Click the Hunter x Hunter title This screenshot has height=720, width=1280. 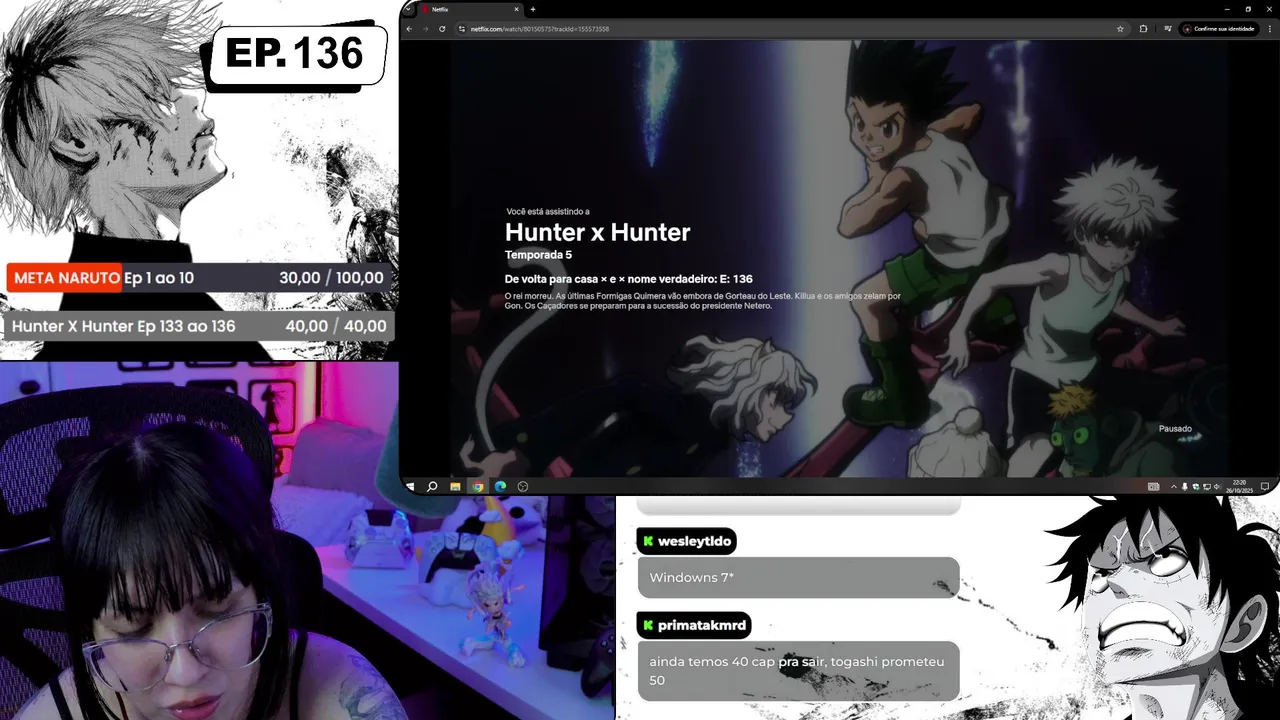pyautogui.click(x=597, y=232)
